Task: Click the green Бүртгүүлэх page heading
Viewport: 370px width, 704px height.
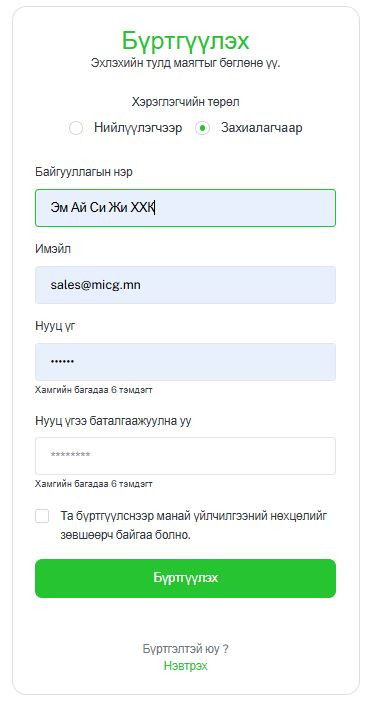Action: [x=185, y=41]
